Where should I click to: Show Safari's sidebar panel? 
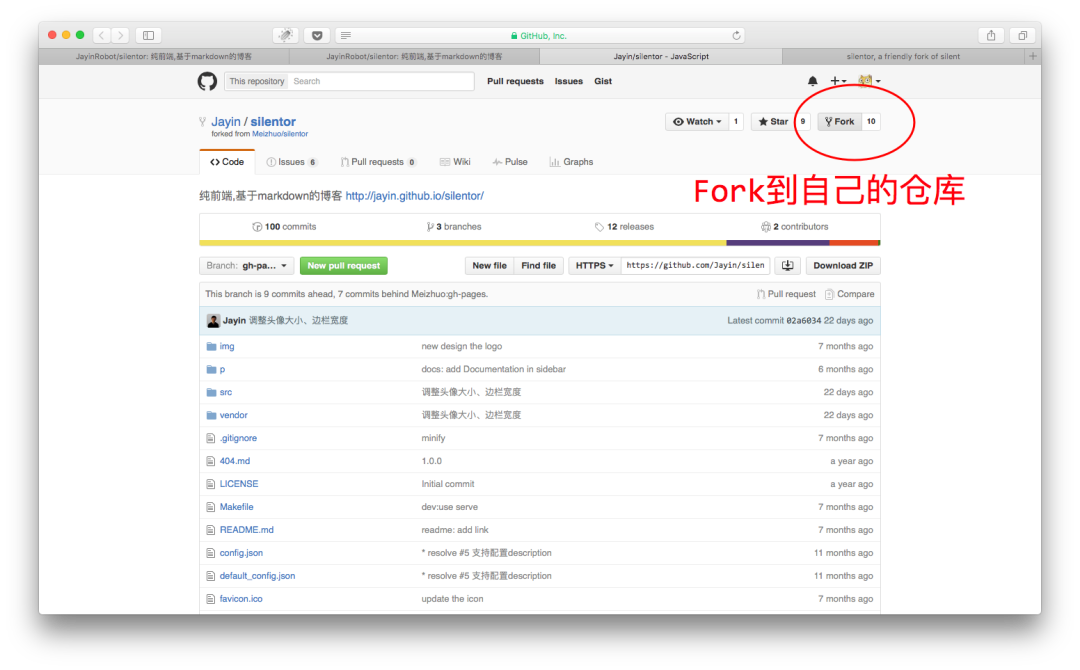coord(148,35)
